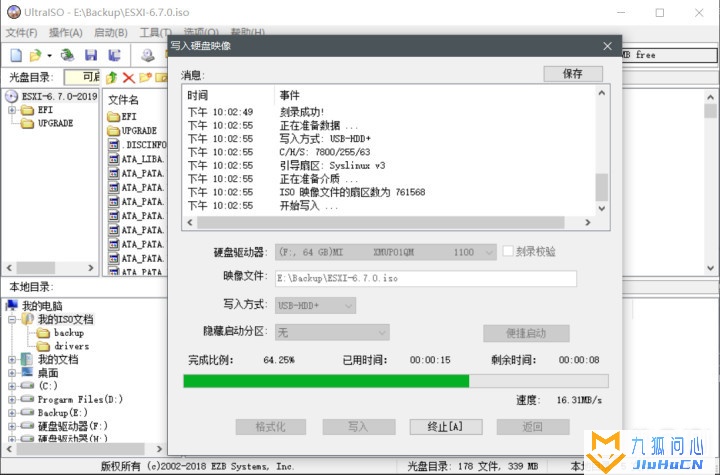Click the ESXI-6.7.0 disc root icon
The height and width of the screenshot is (475, 720).
11,96
